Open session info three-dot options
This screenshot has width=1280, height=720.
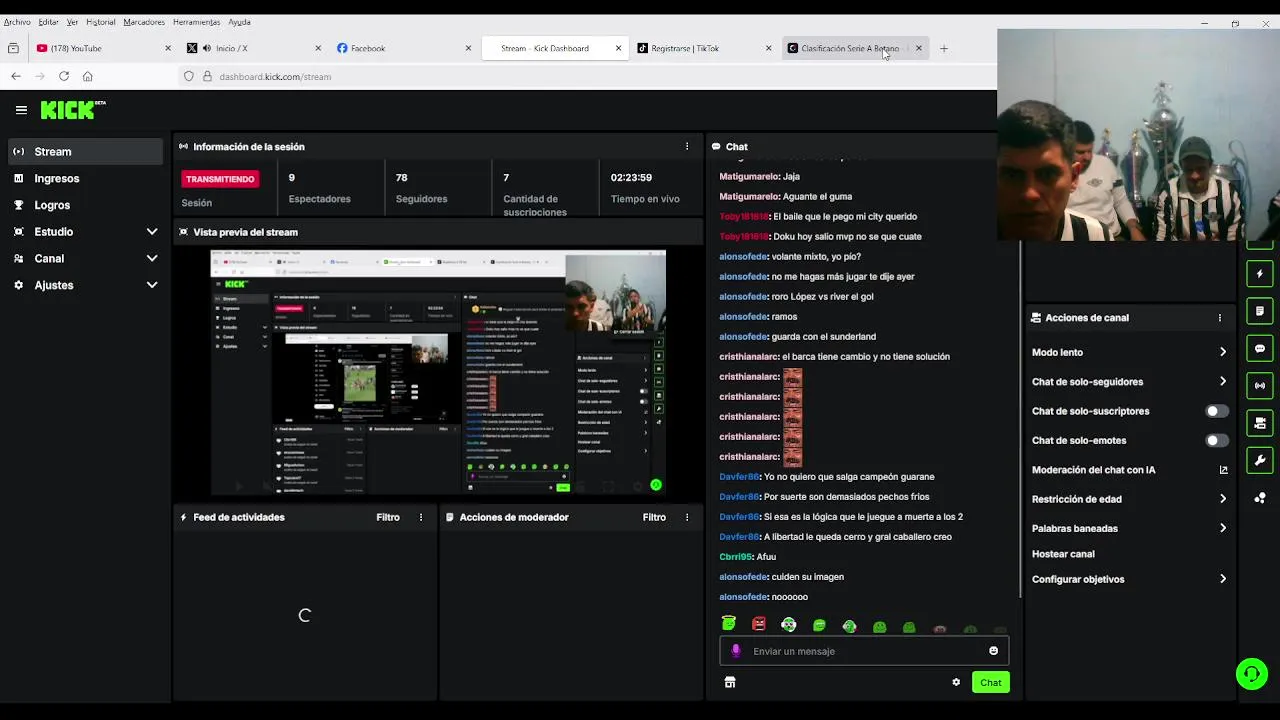[x=687, y=146]
